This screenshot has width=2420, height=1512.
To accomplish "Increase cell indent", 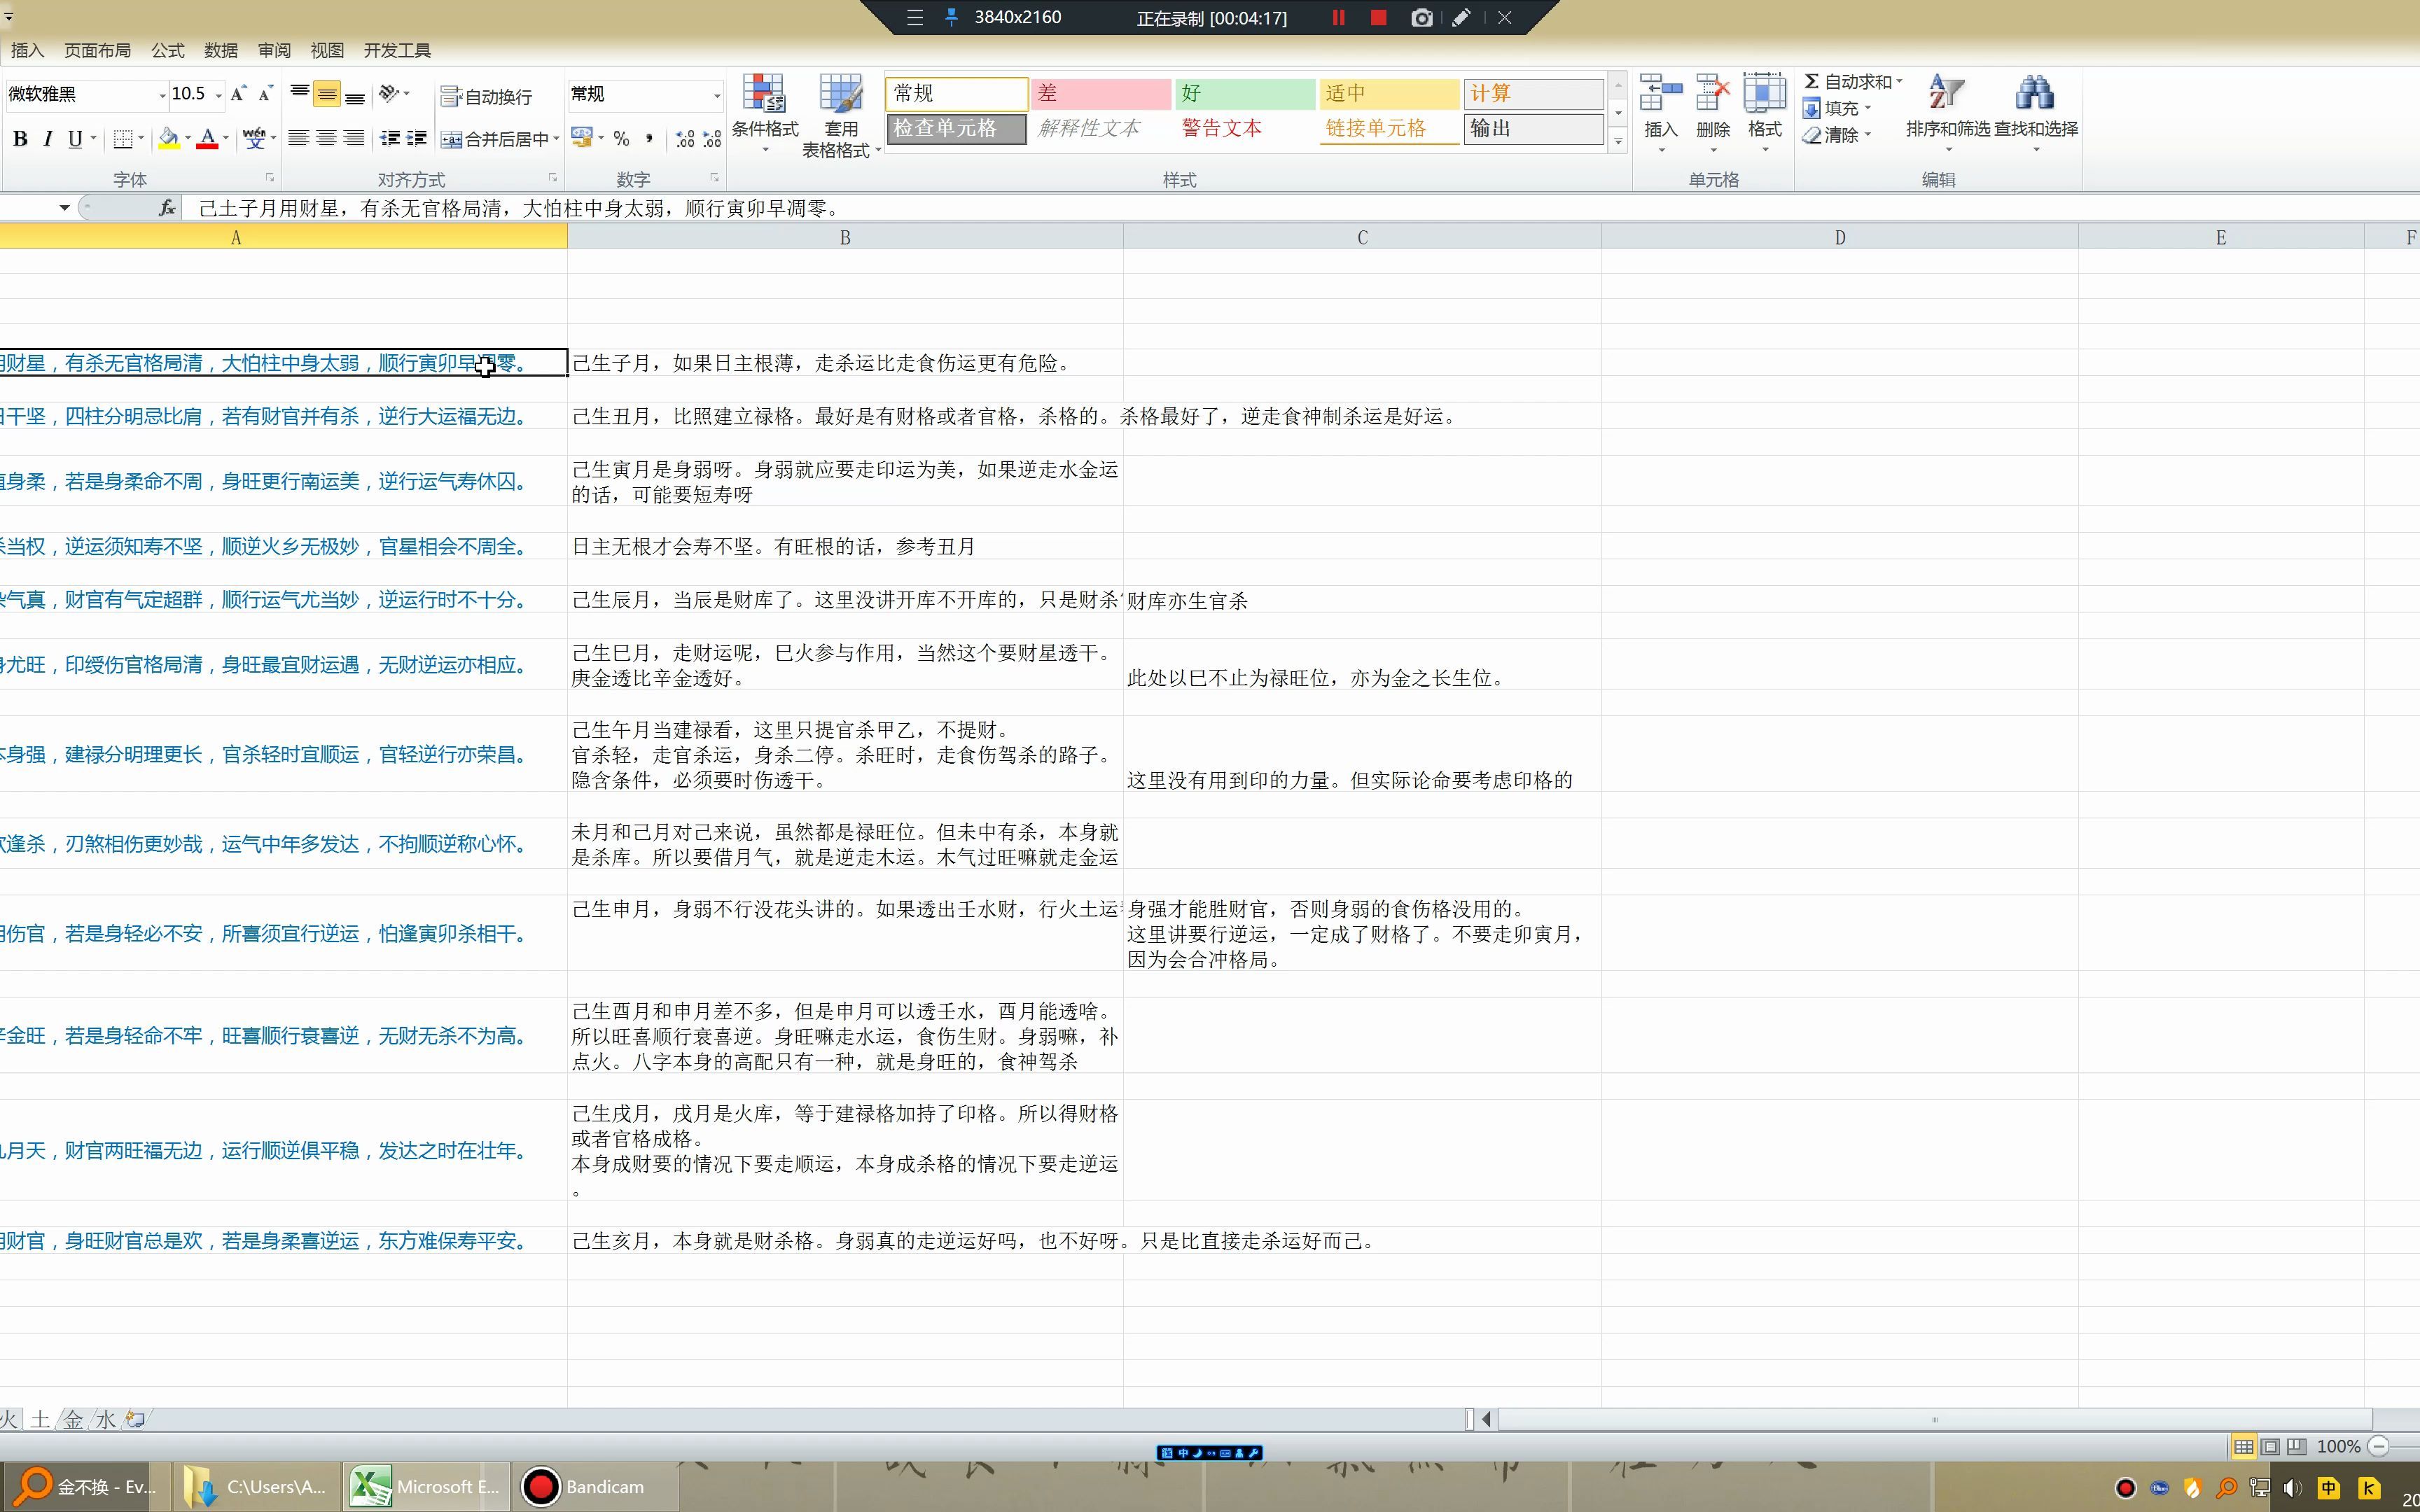I will 417,139.
